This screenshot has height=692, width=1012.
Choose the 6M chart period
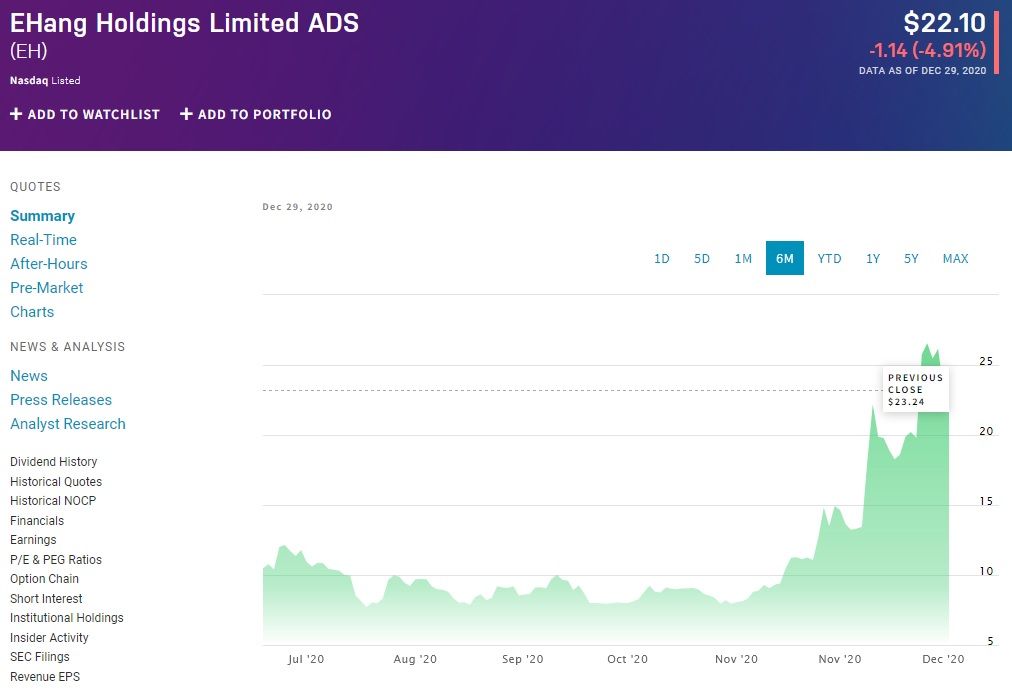pos(785,258)
